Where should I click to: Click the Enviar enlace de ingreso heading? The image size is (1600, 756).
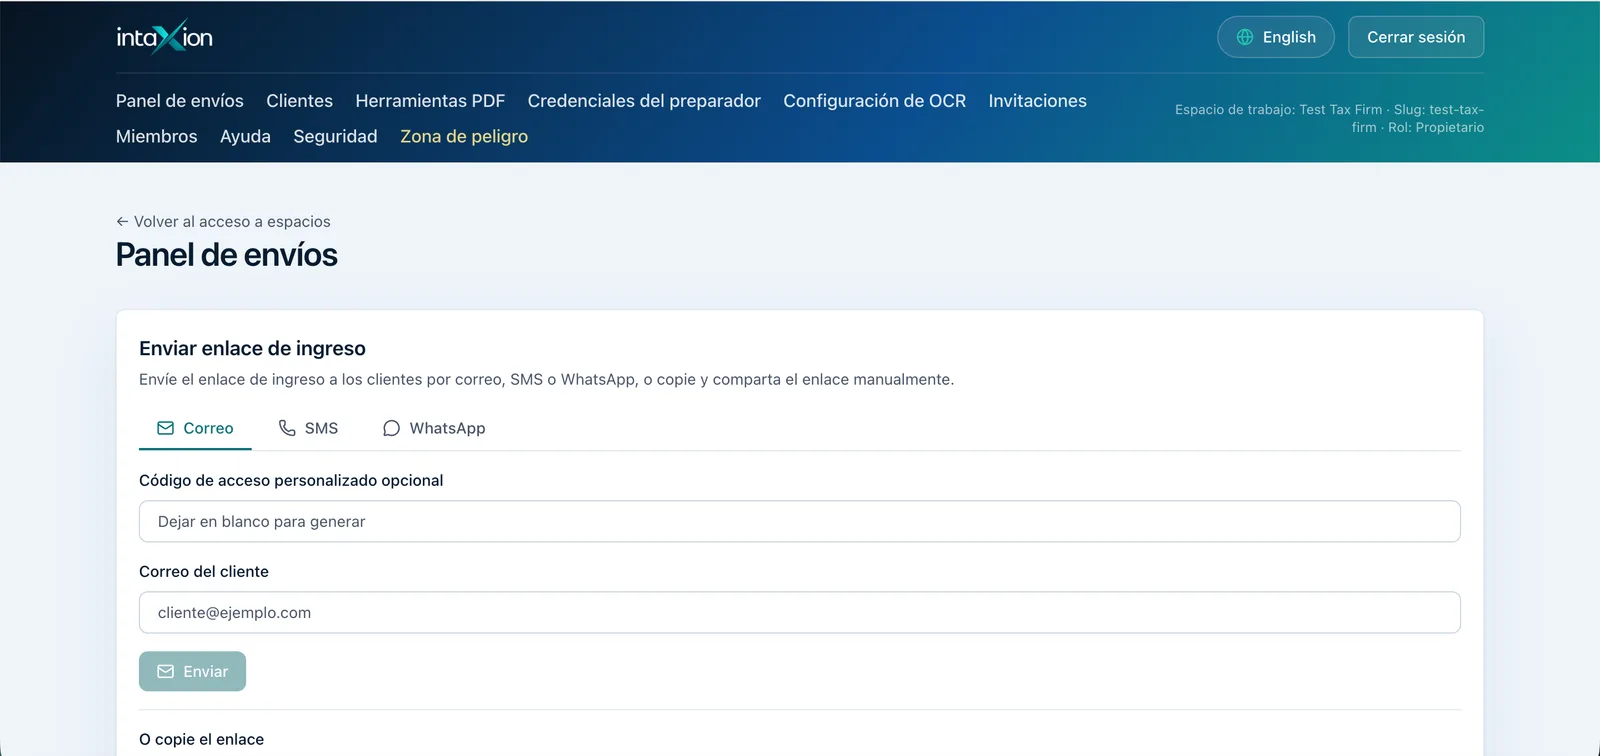click(x=252, y=348)
